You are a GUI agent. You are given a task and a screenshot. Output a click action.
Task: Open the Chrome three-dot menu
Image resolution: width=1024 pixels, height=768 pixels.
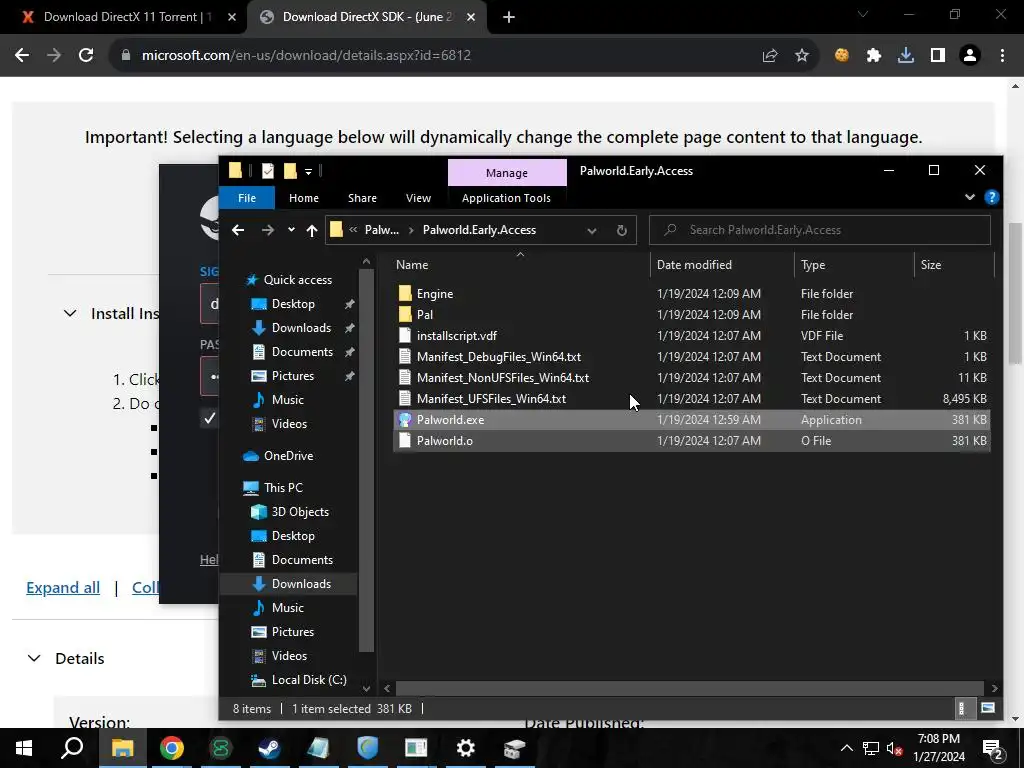coord(1002,56)
